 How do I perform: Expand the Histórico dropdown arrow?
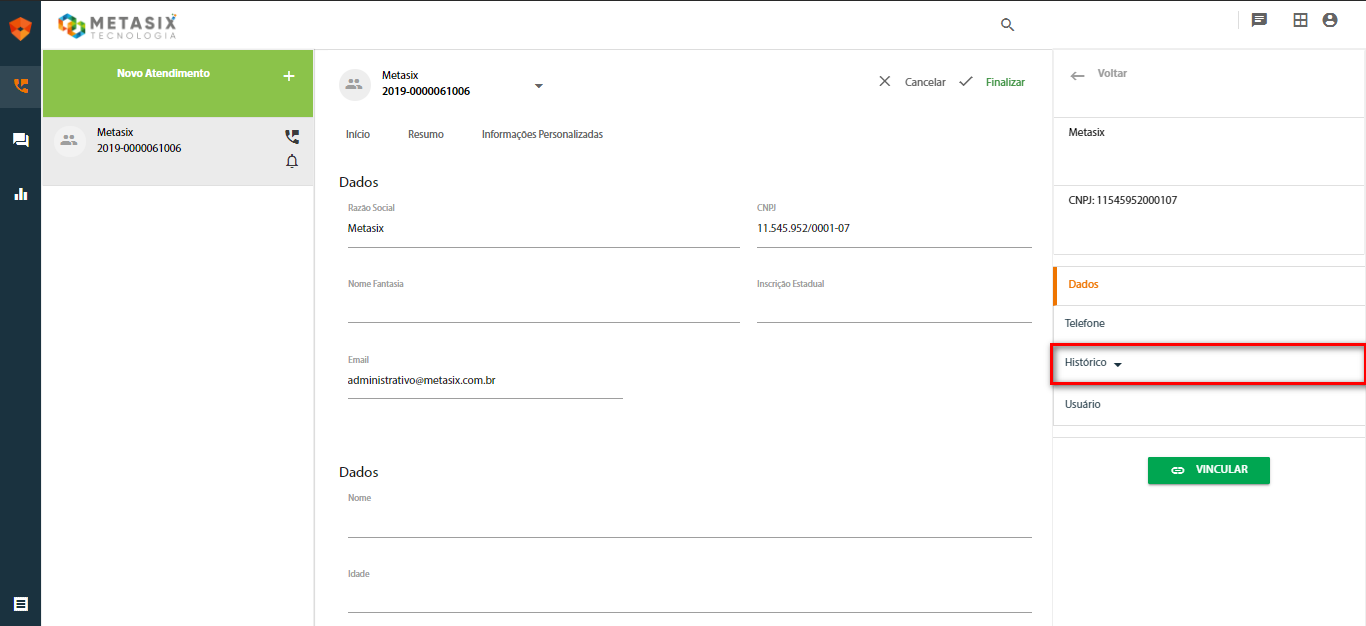tap(1118, 365)
